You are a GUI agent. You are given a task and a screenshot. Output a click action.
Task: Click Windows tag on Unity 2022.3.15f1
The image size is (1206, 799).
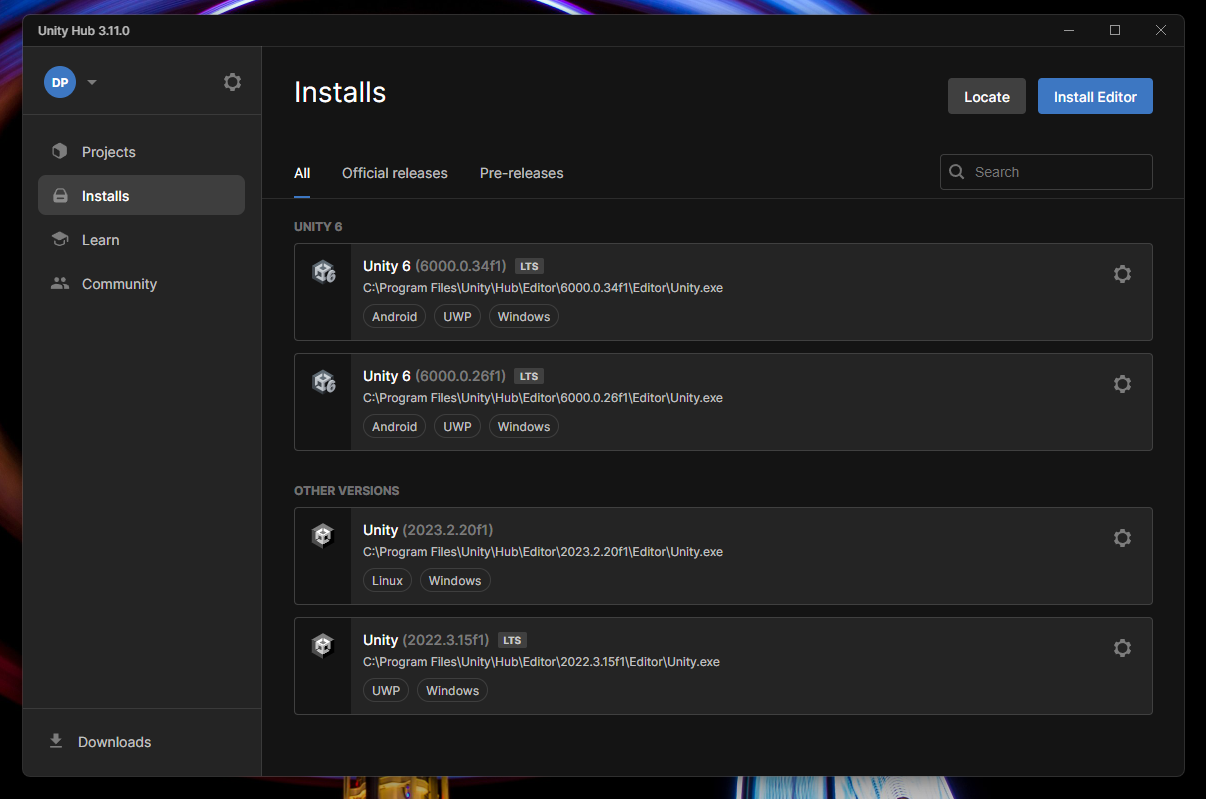point(453,691)
